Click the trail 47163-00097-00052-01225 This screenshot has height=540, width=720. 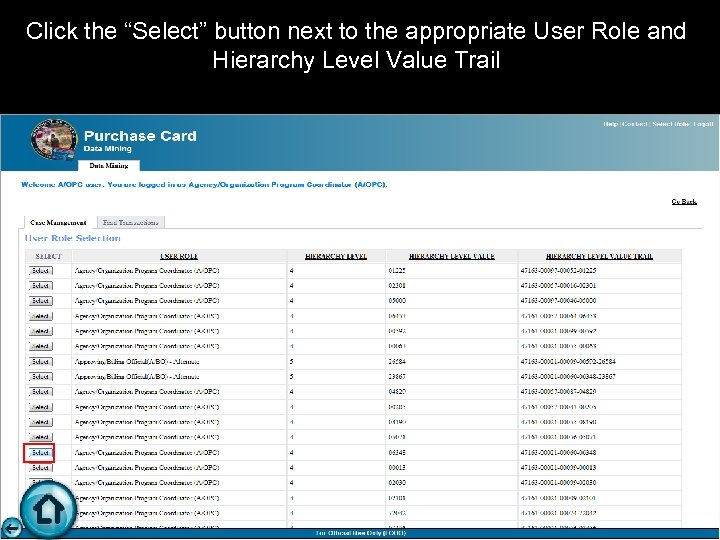558,271
